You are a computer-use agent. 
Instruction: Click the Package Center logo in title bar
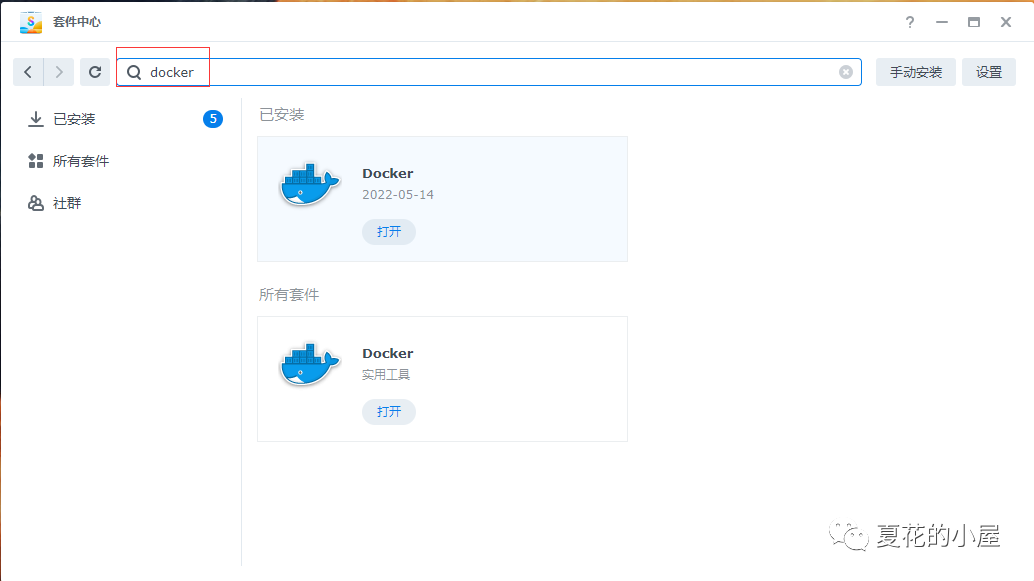click(31, 22)
